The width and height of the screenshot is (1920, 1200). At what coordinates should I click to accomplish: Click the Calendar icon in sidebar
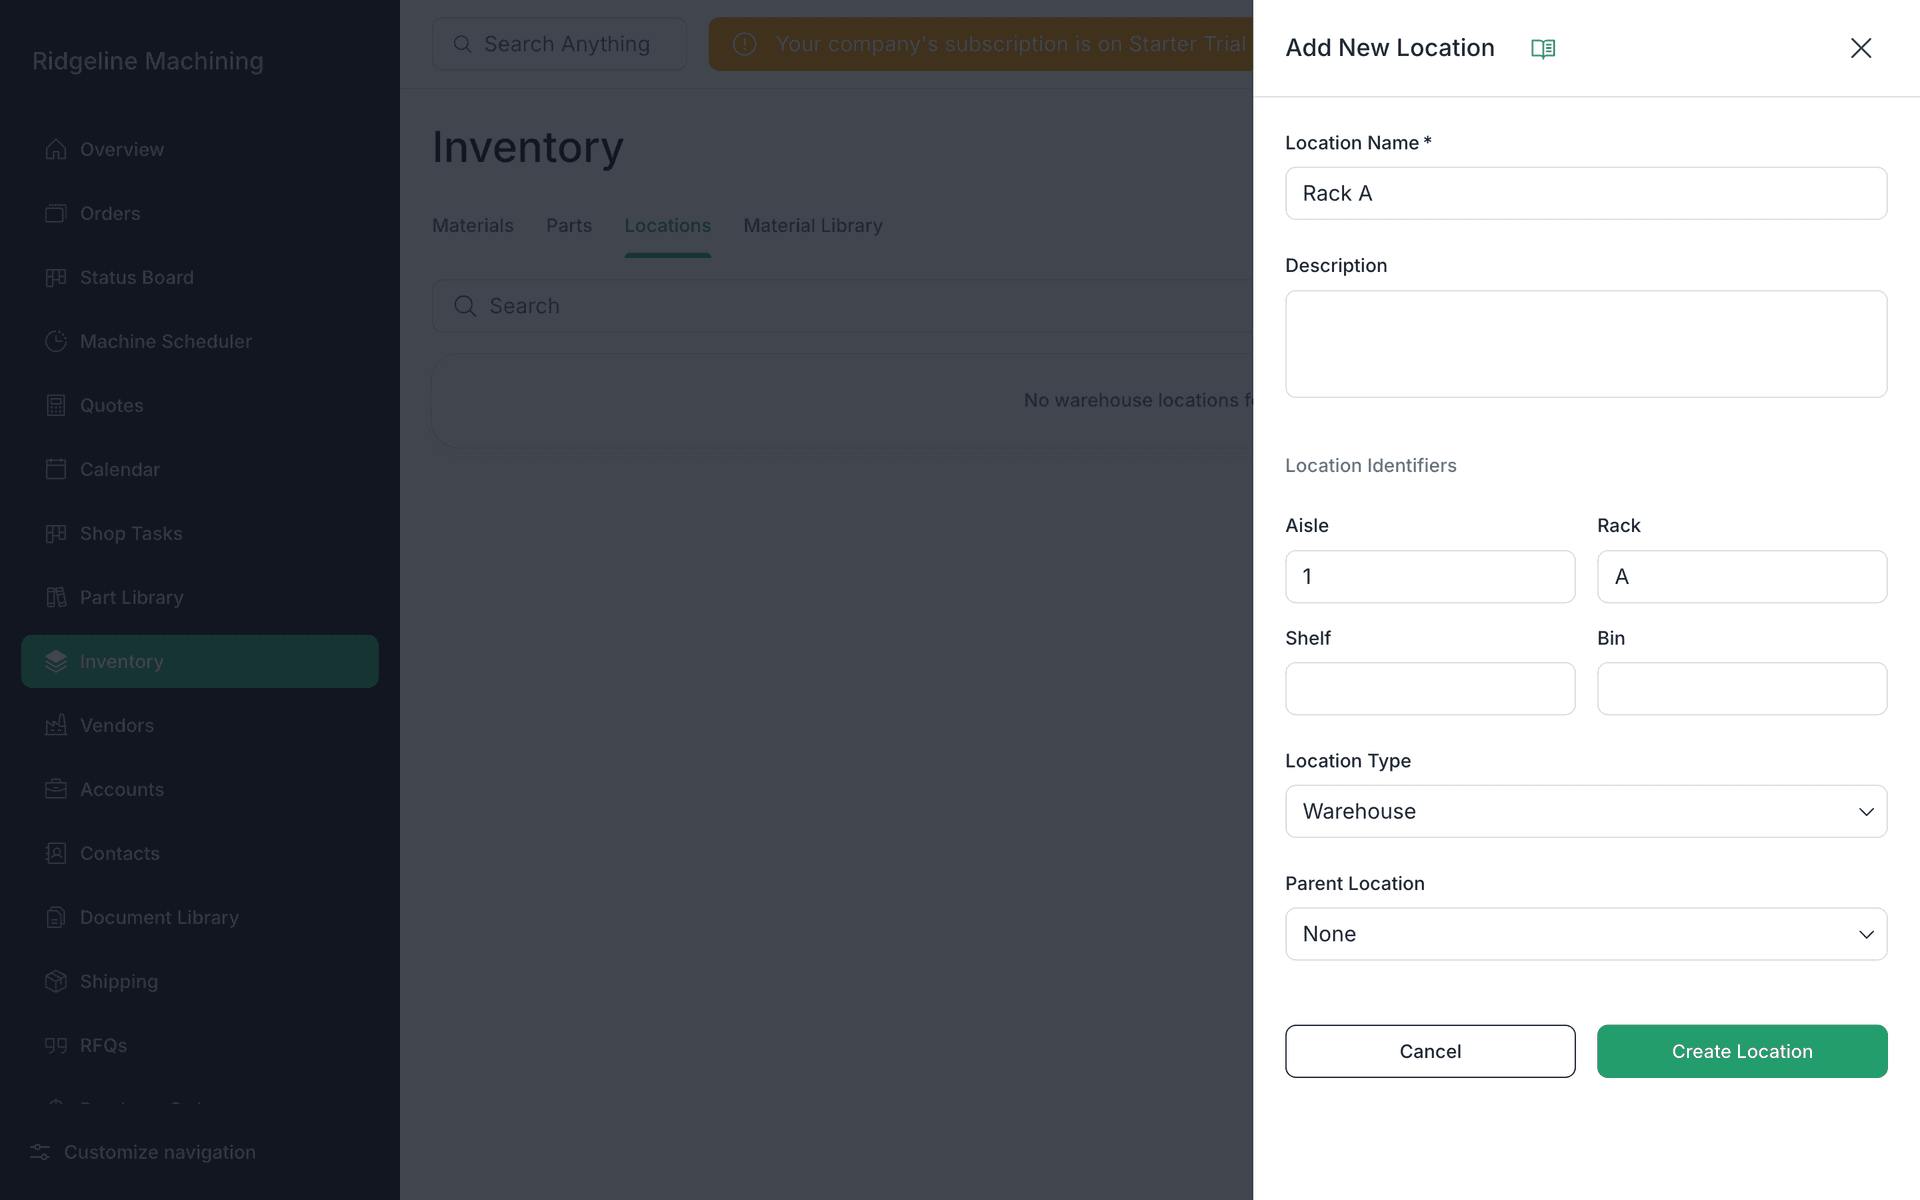[x=56, y=469]
